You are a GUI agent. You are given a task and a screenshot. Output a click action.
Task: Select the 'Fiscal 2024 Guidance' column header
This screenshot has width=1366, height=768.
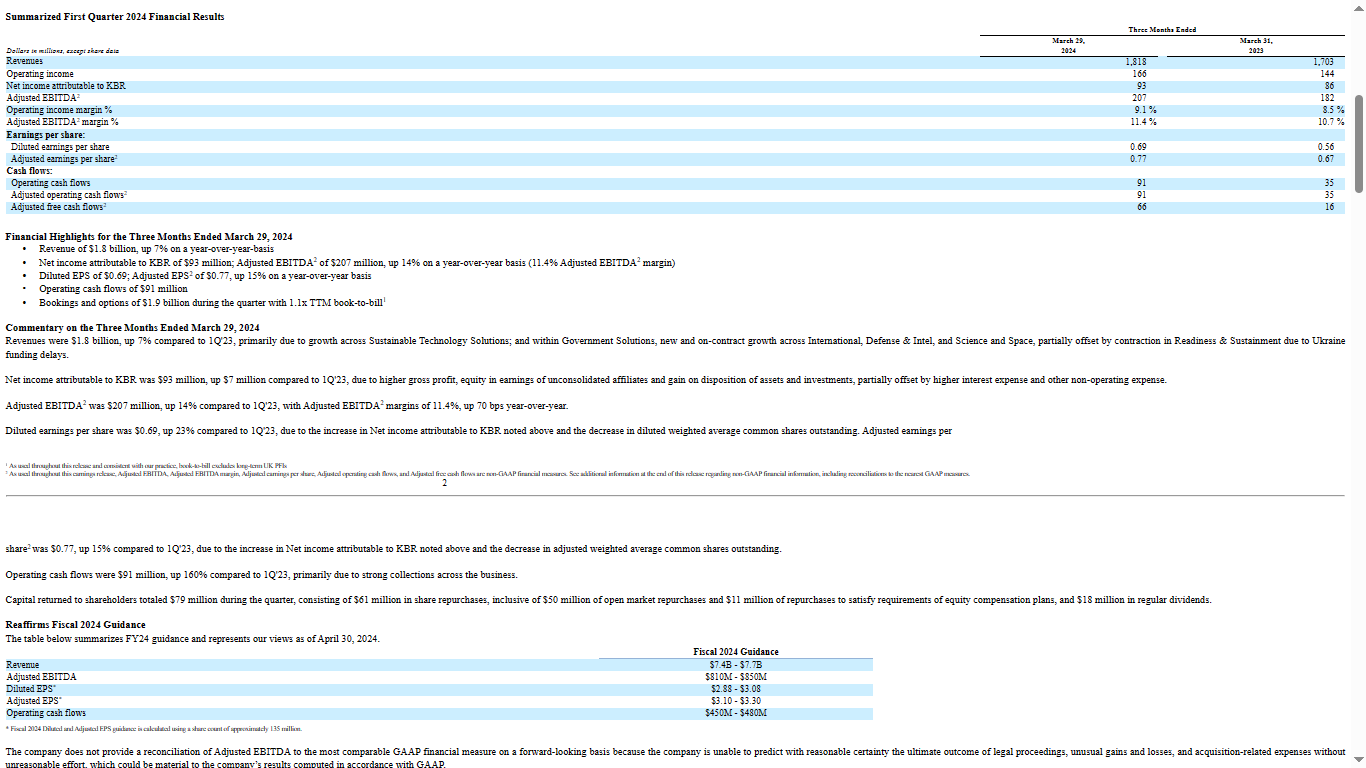point(736,652)
